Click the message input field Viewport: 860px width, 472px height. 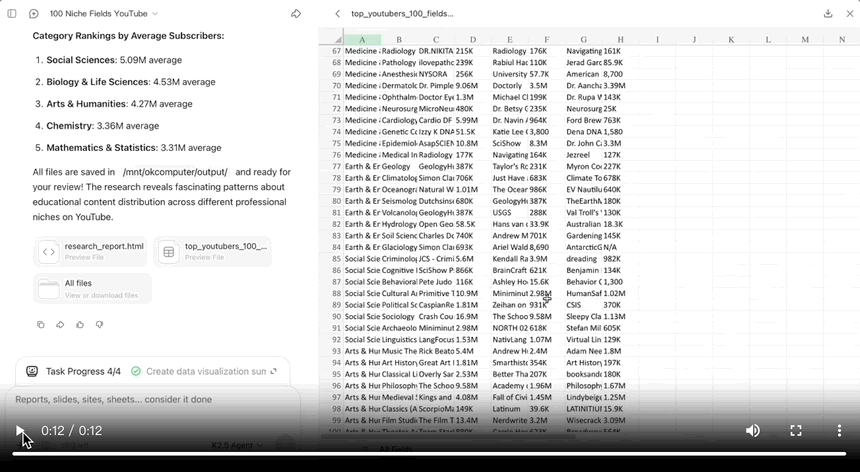(154, 399)
